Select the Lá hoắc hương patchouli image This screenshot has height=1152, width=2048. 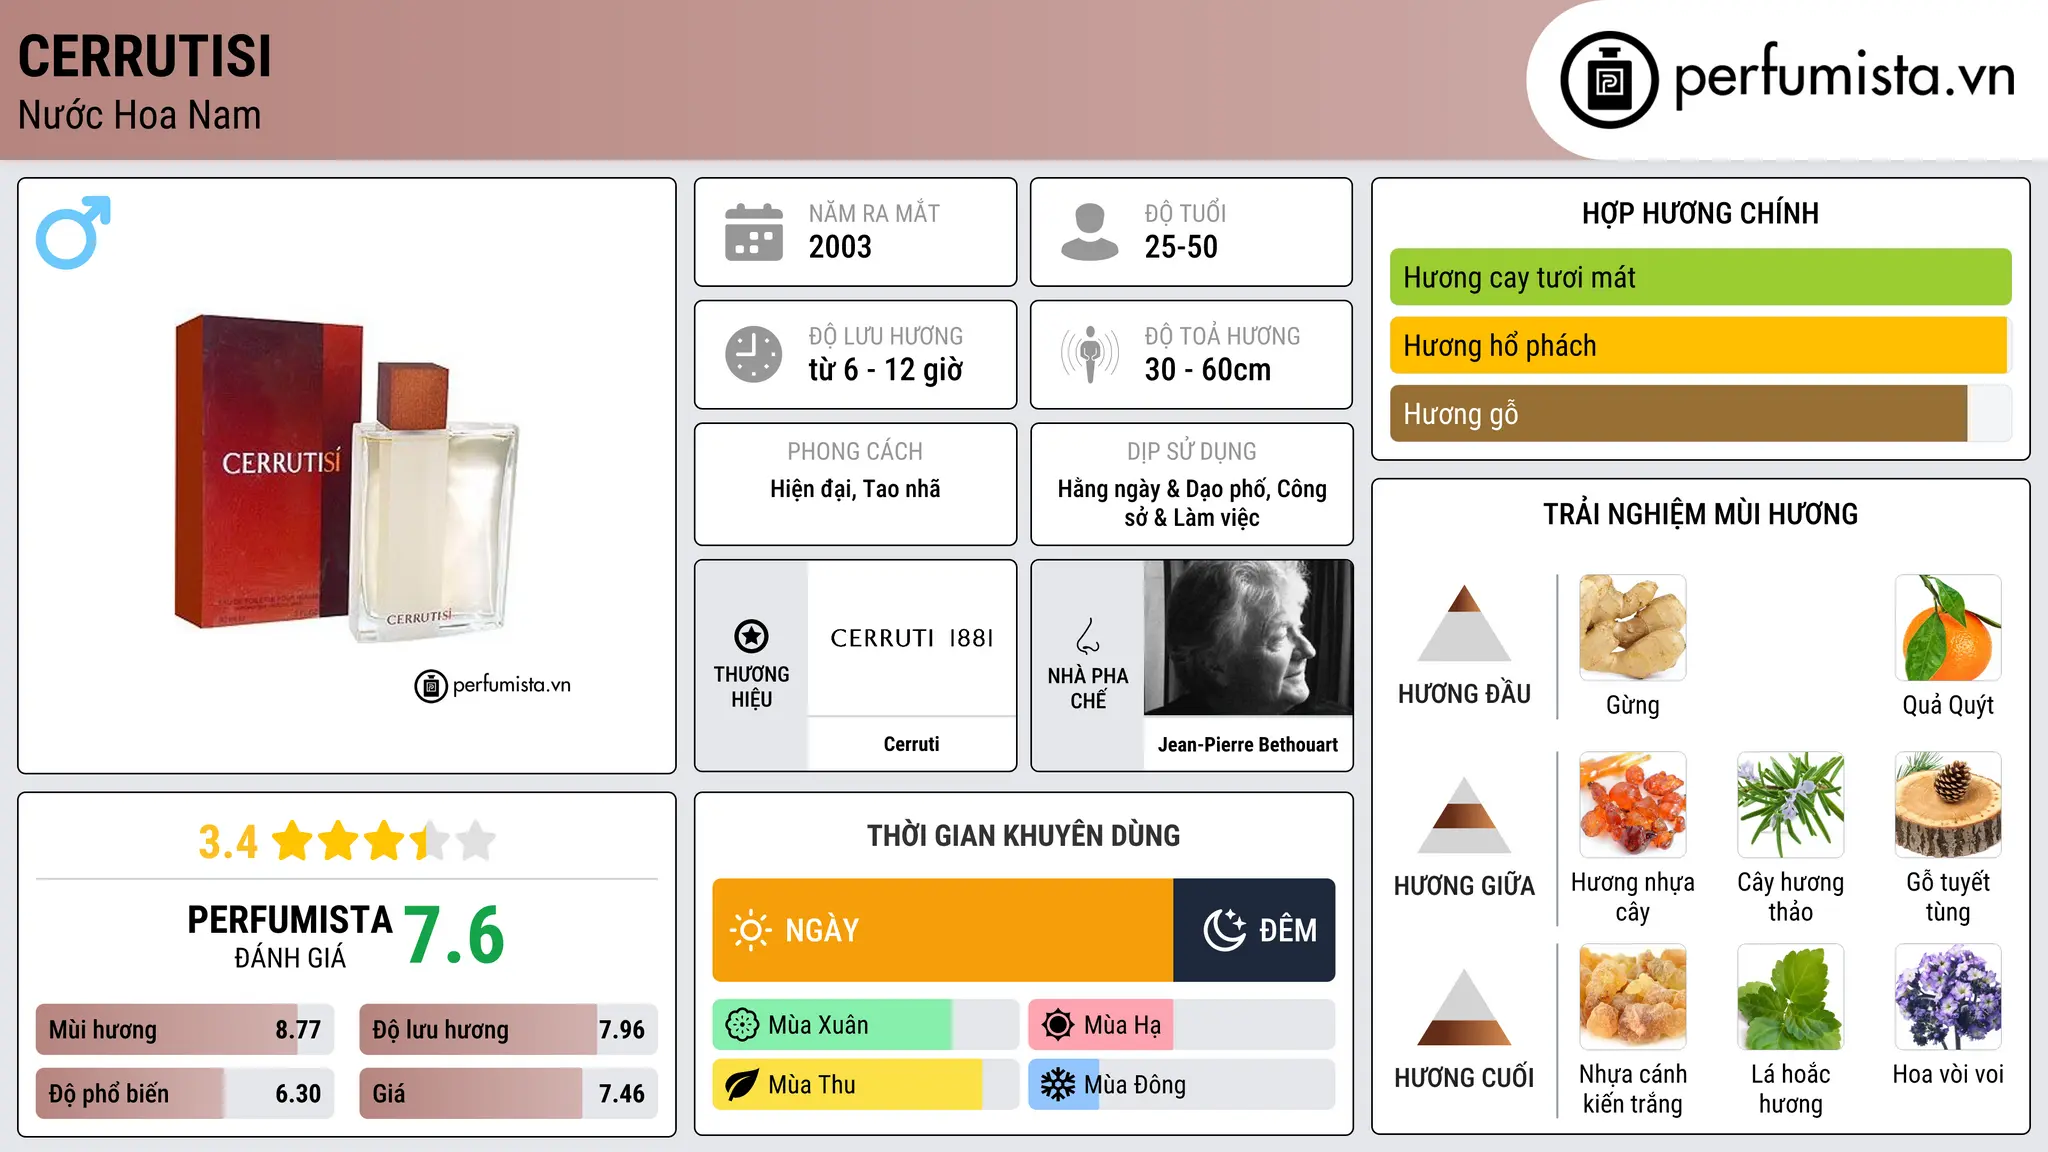point(1791,997)
